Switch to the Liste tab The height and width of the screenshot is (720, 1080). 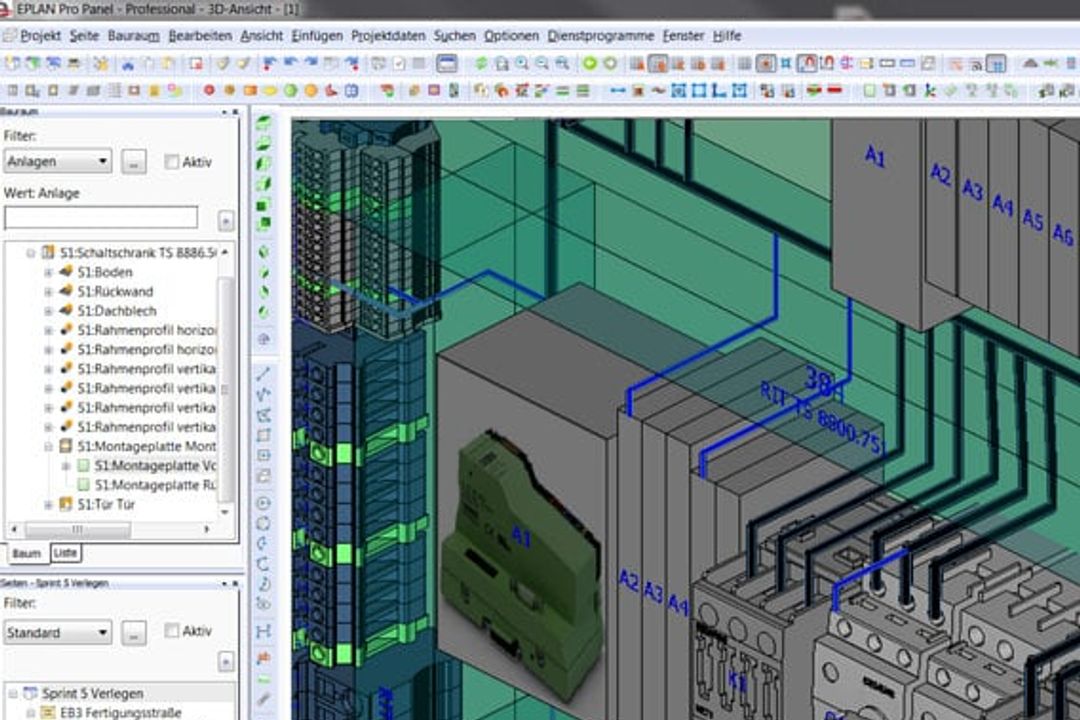[x=65, y=553]
